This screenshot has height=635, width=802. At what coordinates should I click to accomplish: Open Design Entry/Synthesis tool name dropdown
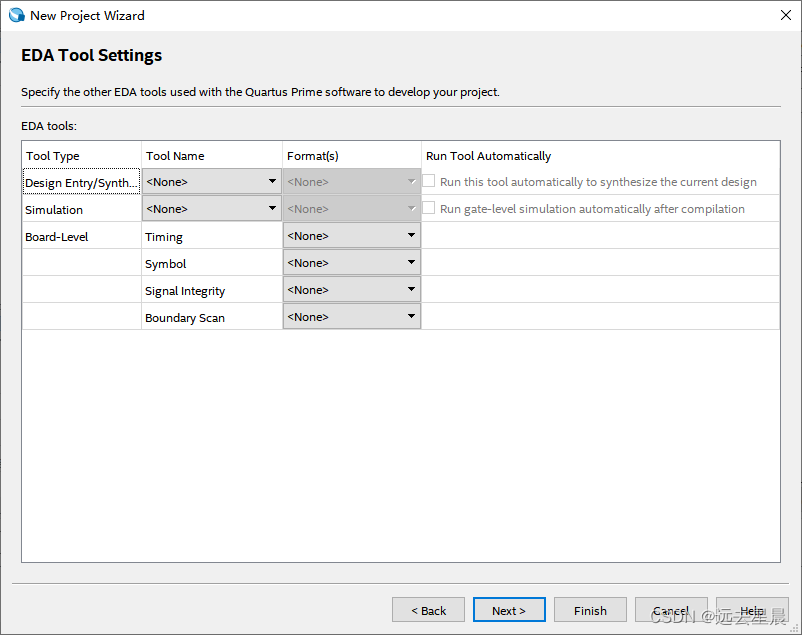(211, 182)
